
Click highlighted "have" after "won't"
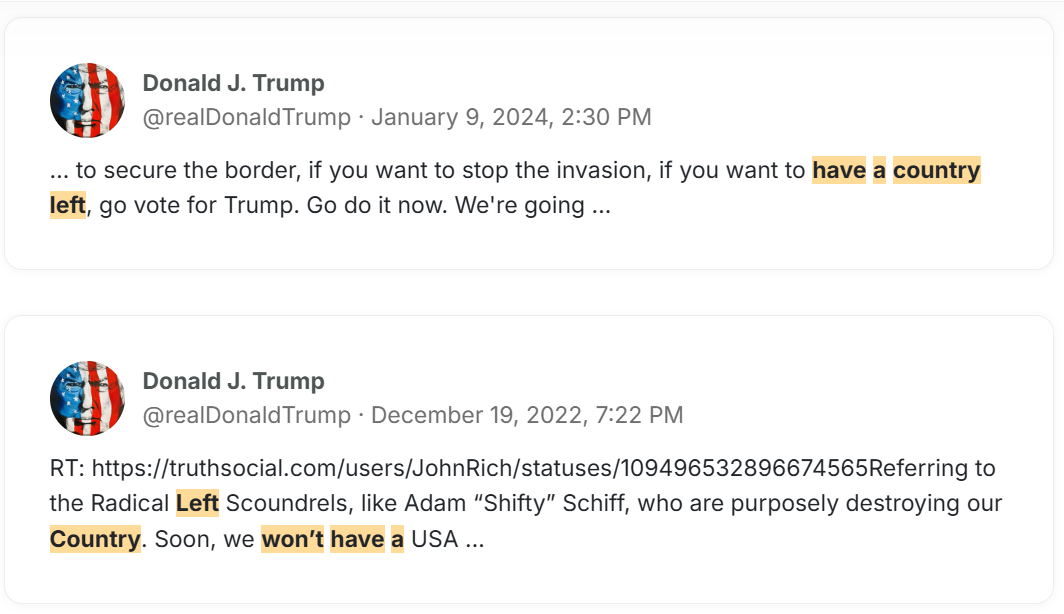(x=357, y=539)
